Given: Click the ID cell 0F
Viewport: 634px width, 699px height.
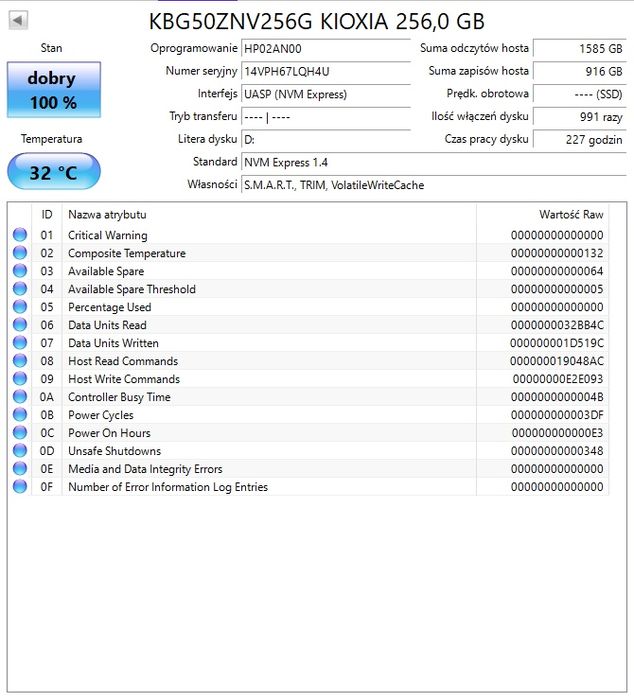Looking at the screenshot, I should pos(46,487).
